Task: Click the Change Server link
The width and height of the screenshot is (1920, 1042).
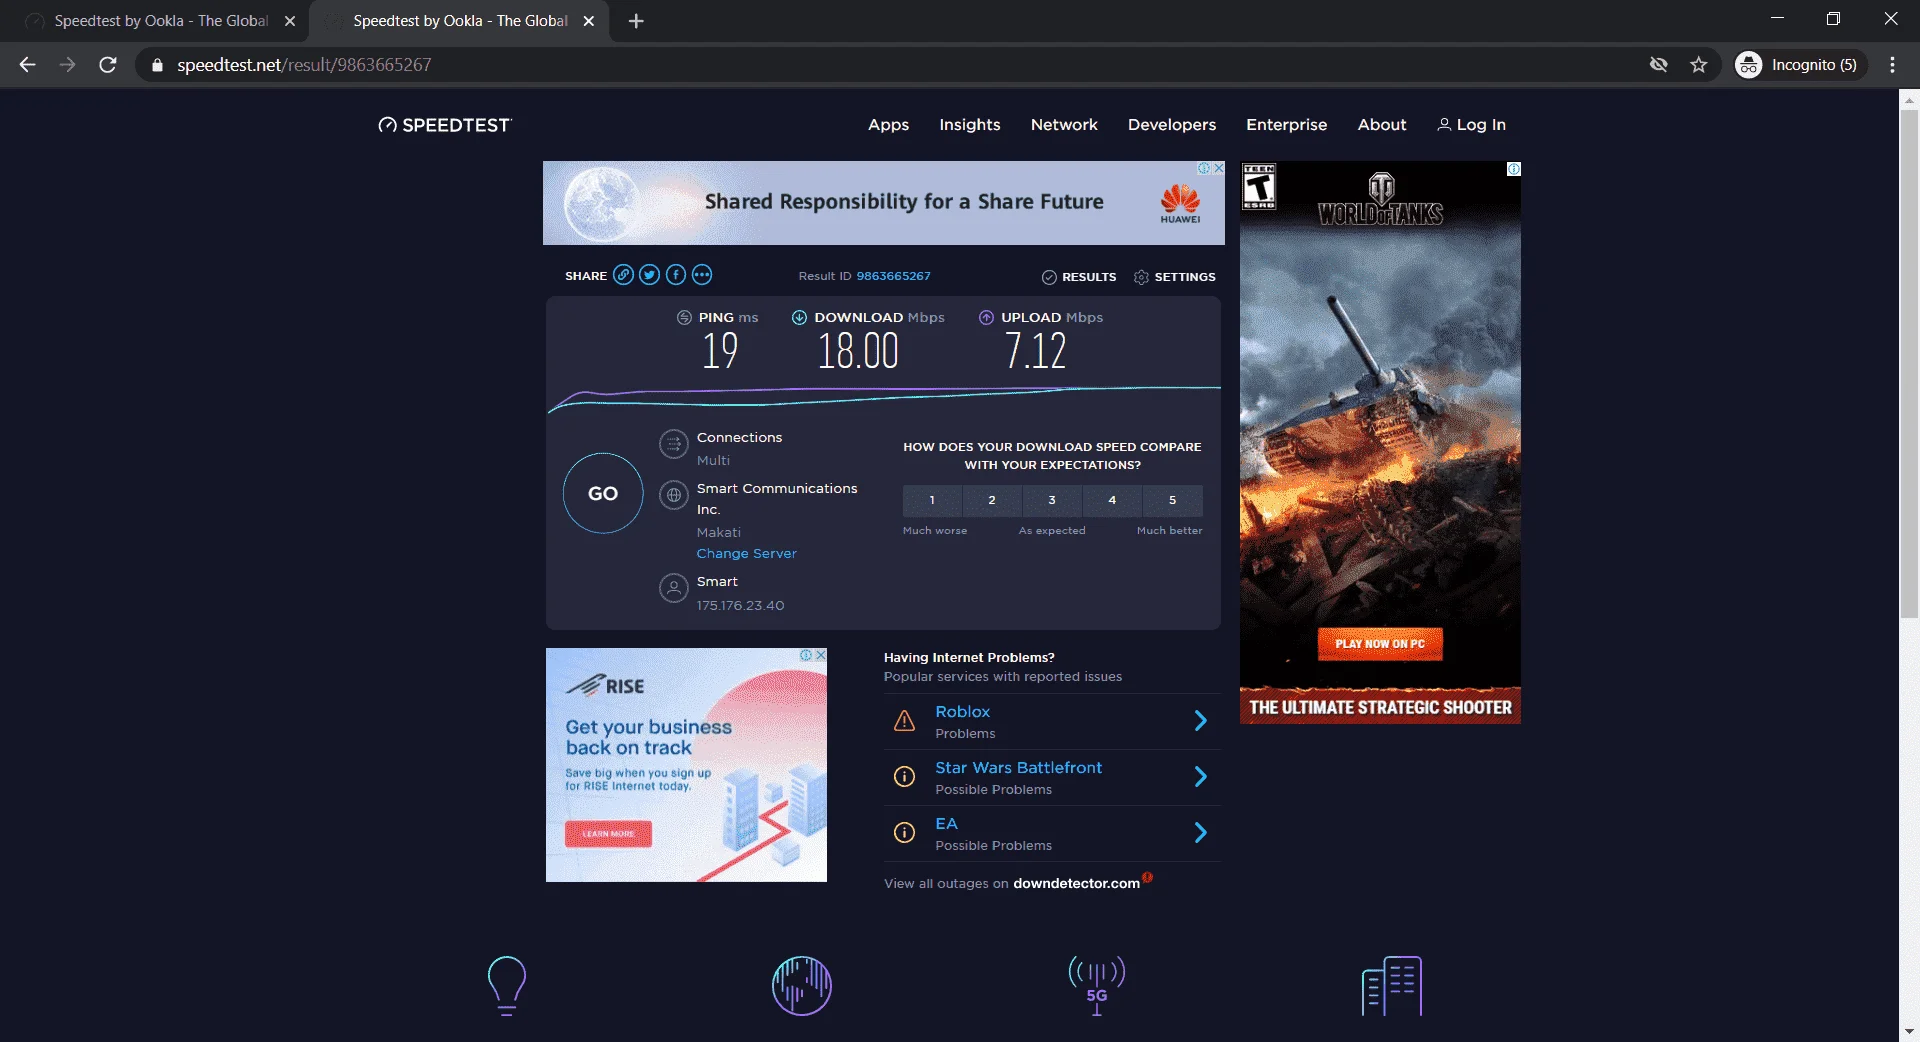Action: click(747, 554)
